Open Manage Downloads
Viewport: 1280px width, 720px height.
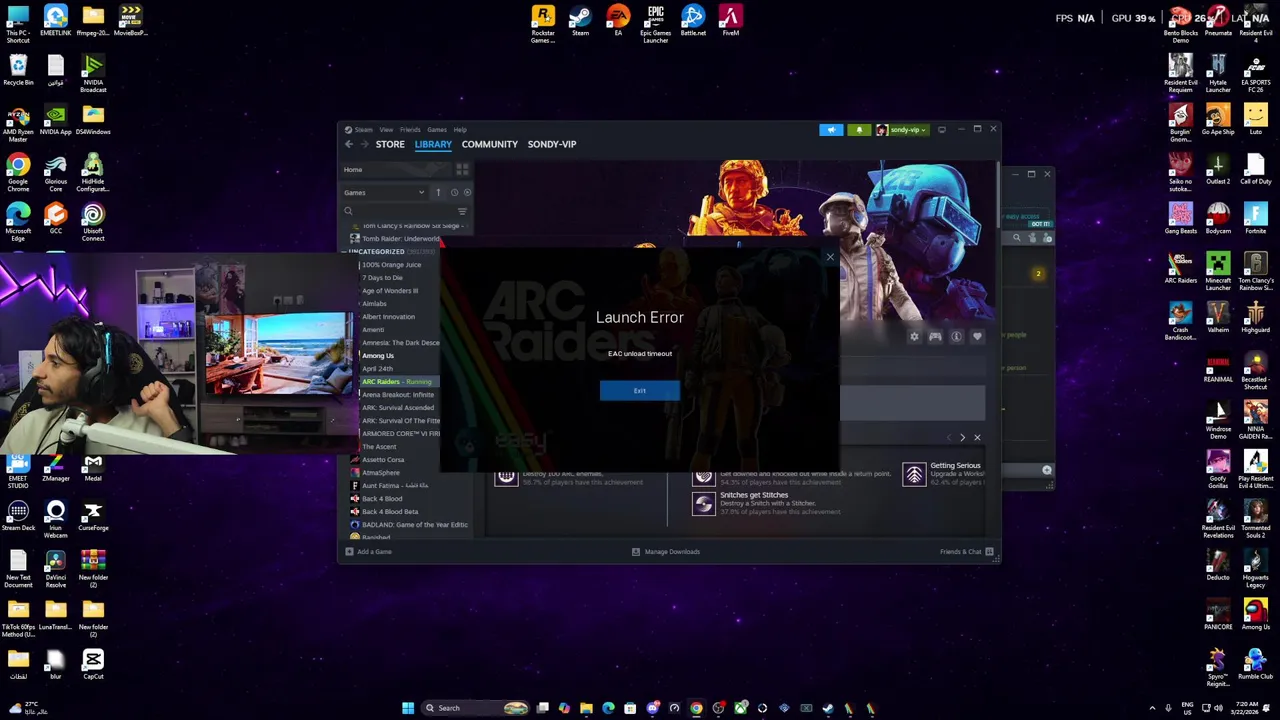tap(666, 552)
